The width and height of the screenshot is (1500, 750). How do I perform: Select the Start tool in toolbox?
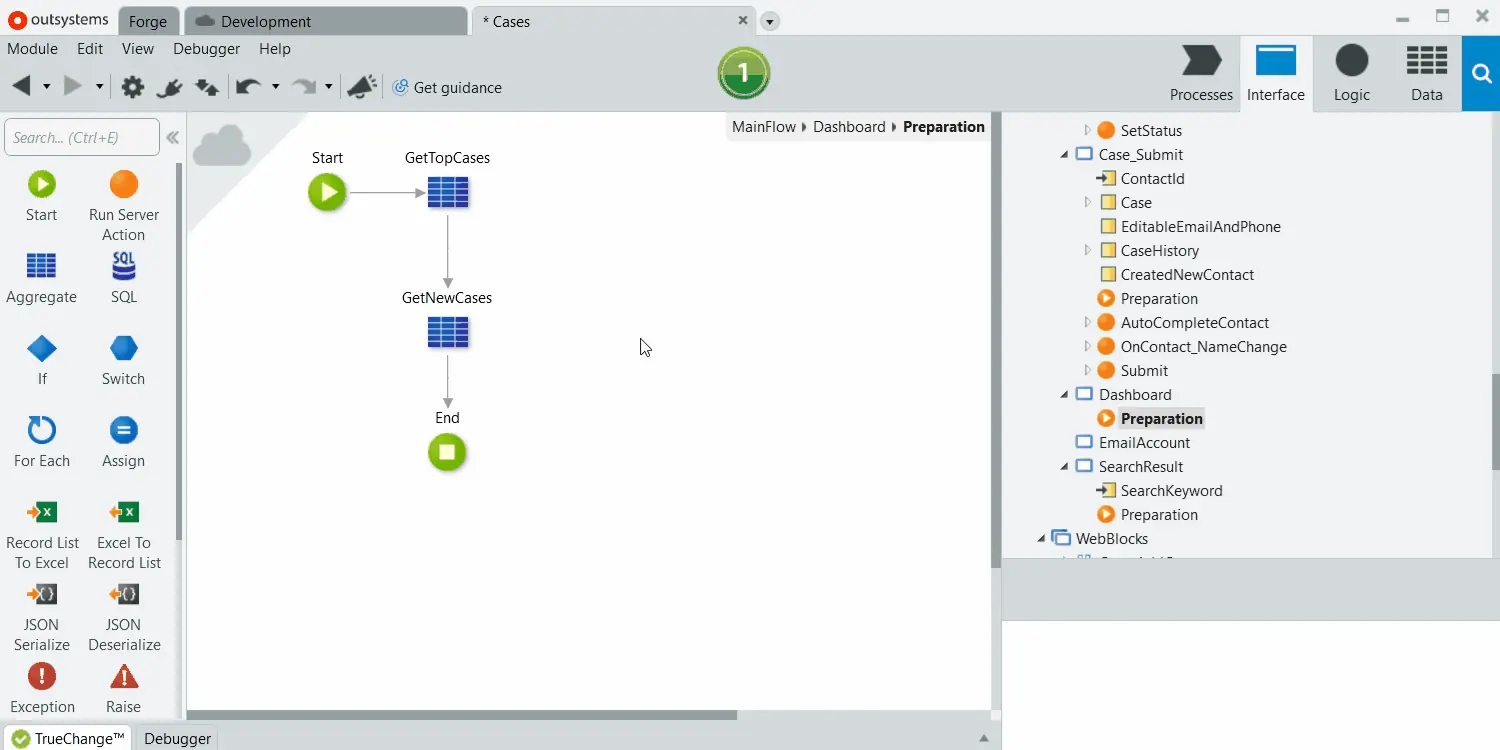(41, 196)
